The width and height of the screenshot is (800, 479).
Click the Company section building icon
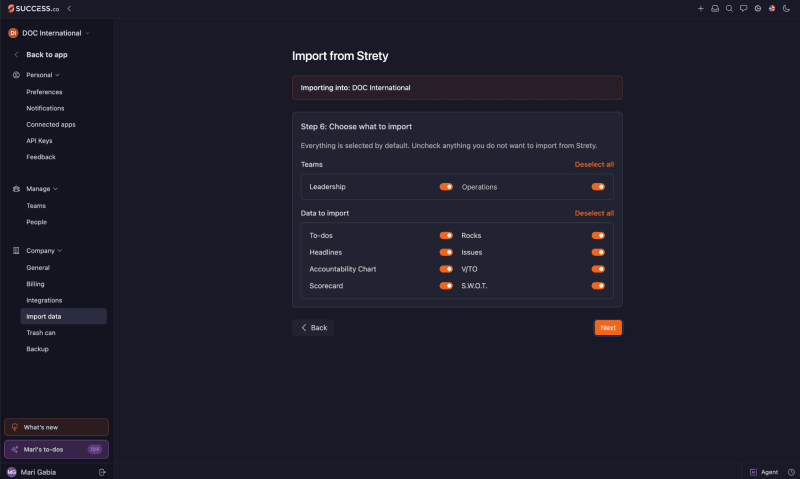(16, 250)
